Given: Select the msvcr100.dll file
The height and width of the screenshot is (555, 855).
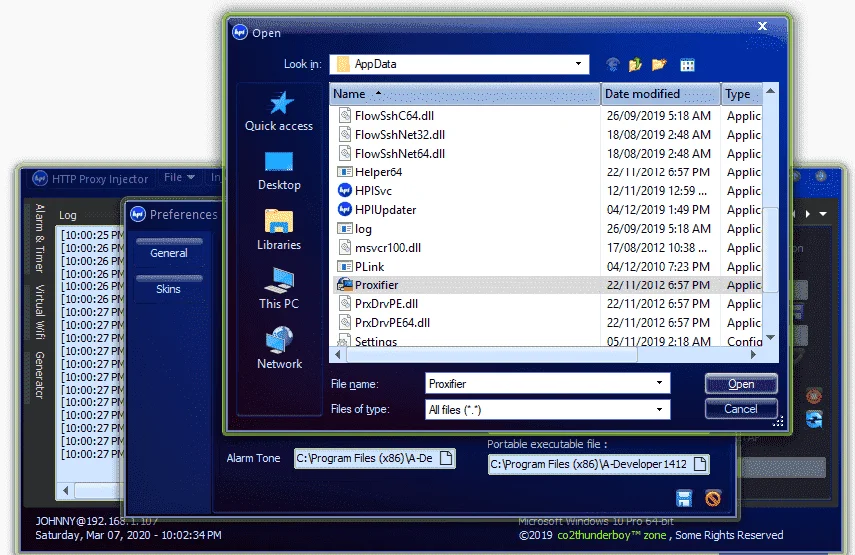Looking at the screenshot, I should [388, 248].
